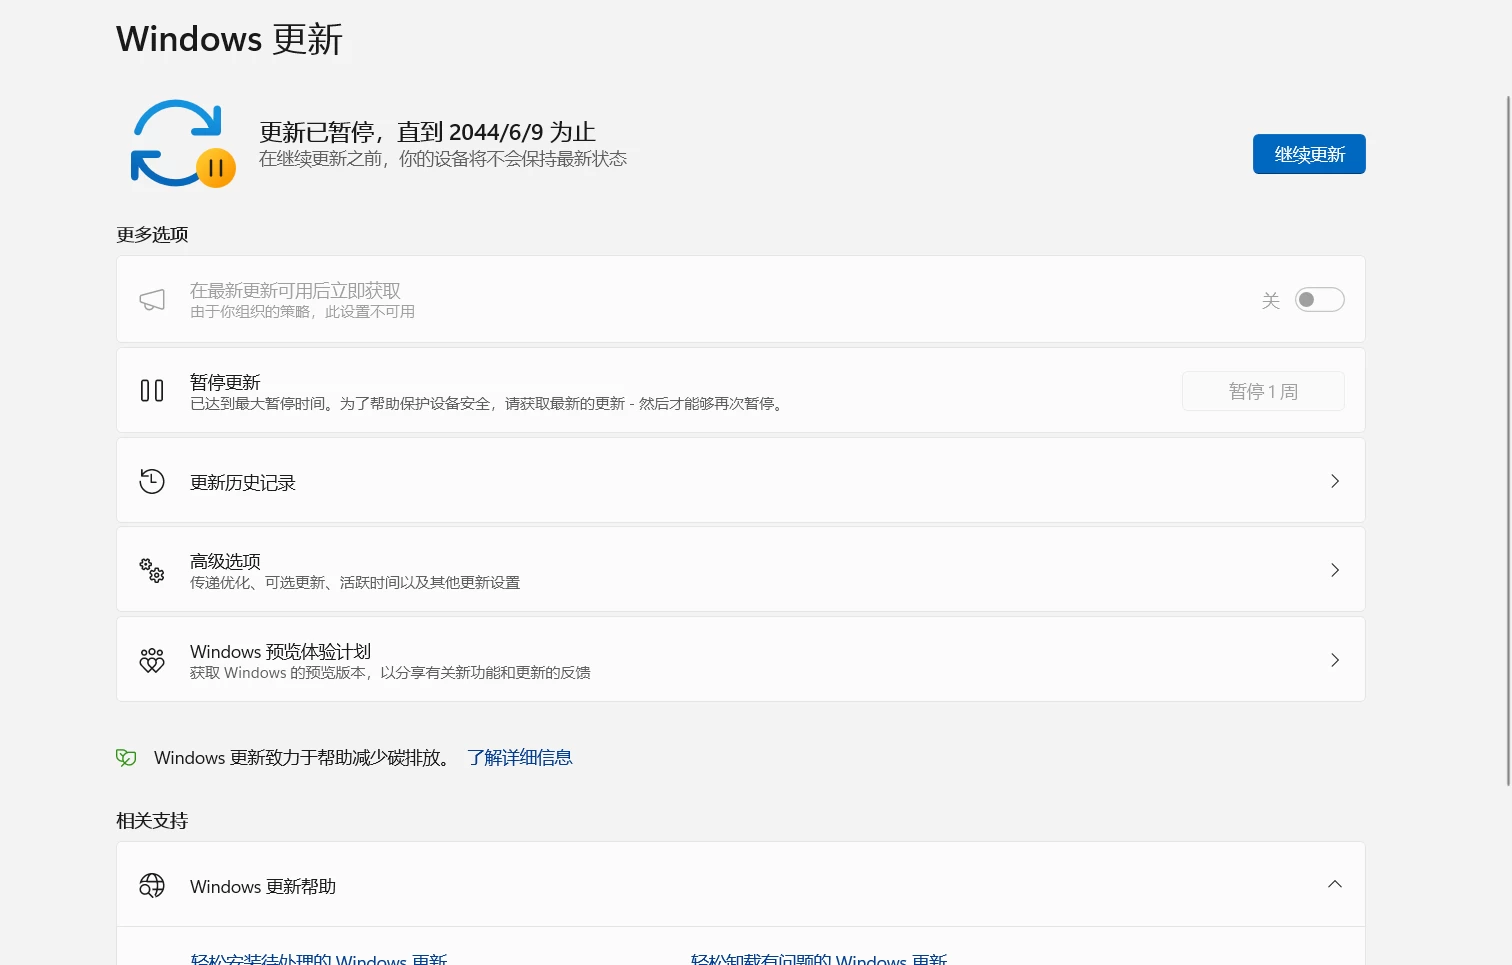The width and height of the screenshot is (1512, 965).
Task: Click the pause icon beside 暂停更新
Action: pyautogui.click(x=152, y=391)
